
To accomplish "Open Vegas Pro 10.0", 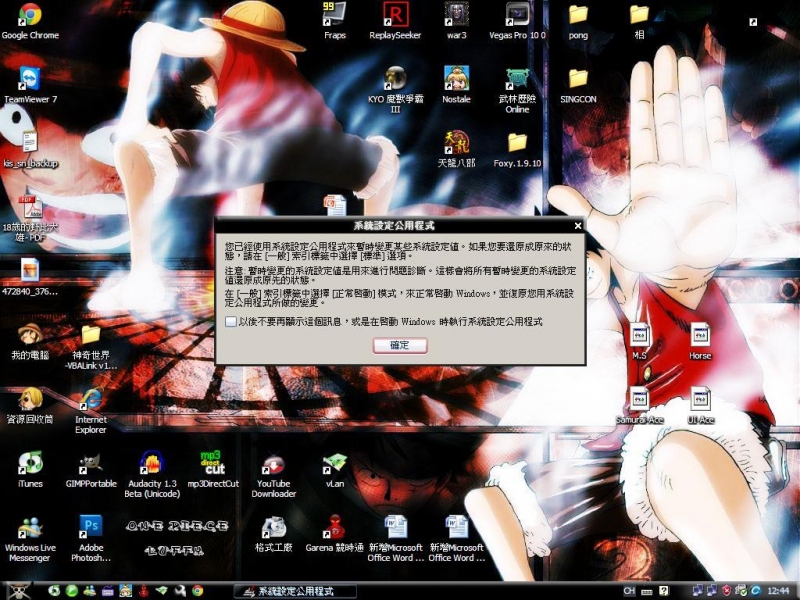I will (516, 15).
